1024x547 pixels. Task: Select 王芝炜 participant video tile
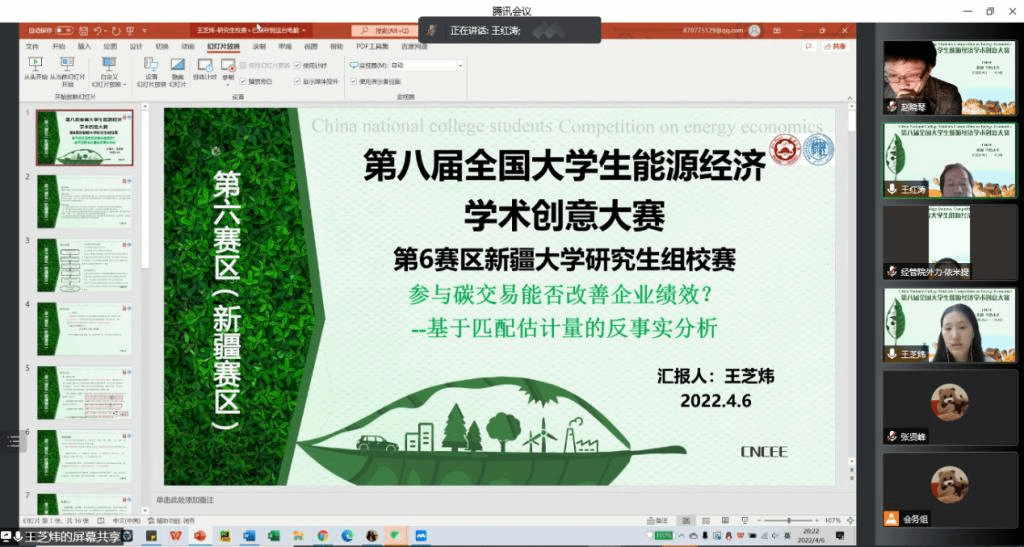coord(950,325)
